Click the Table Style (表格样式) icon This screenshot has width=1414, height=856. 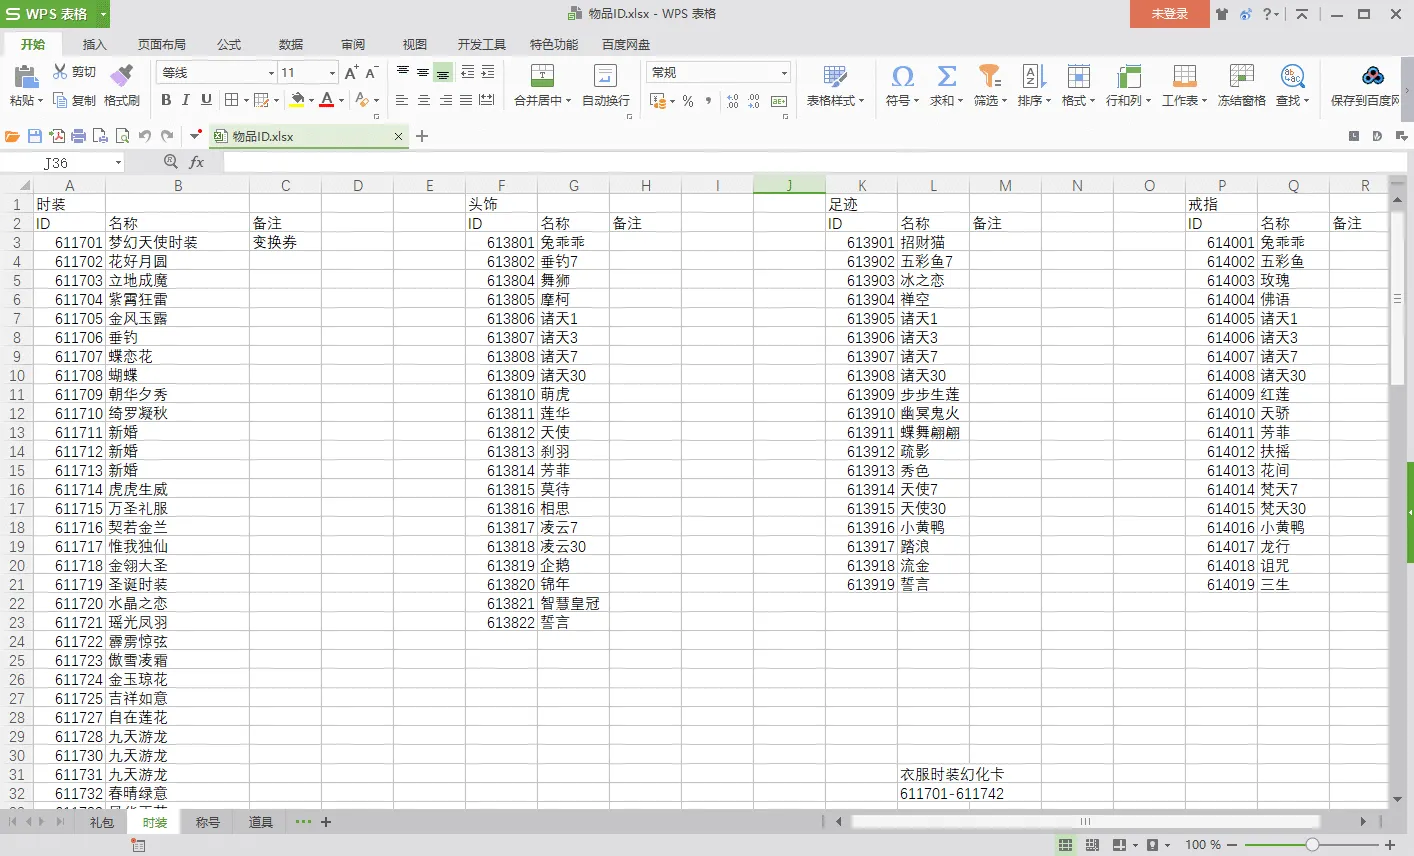pyautogui.click(x=834, y=76)
